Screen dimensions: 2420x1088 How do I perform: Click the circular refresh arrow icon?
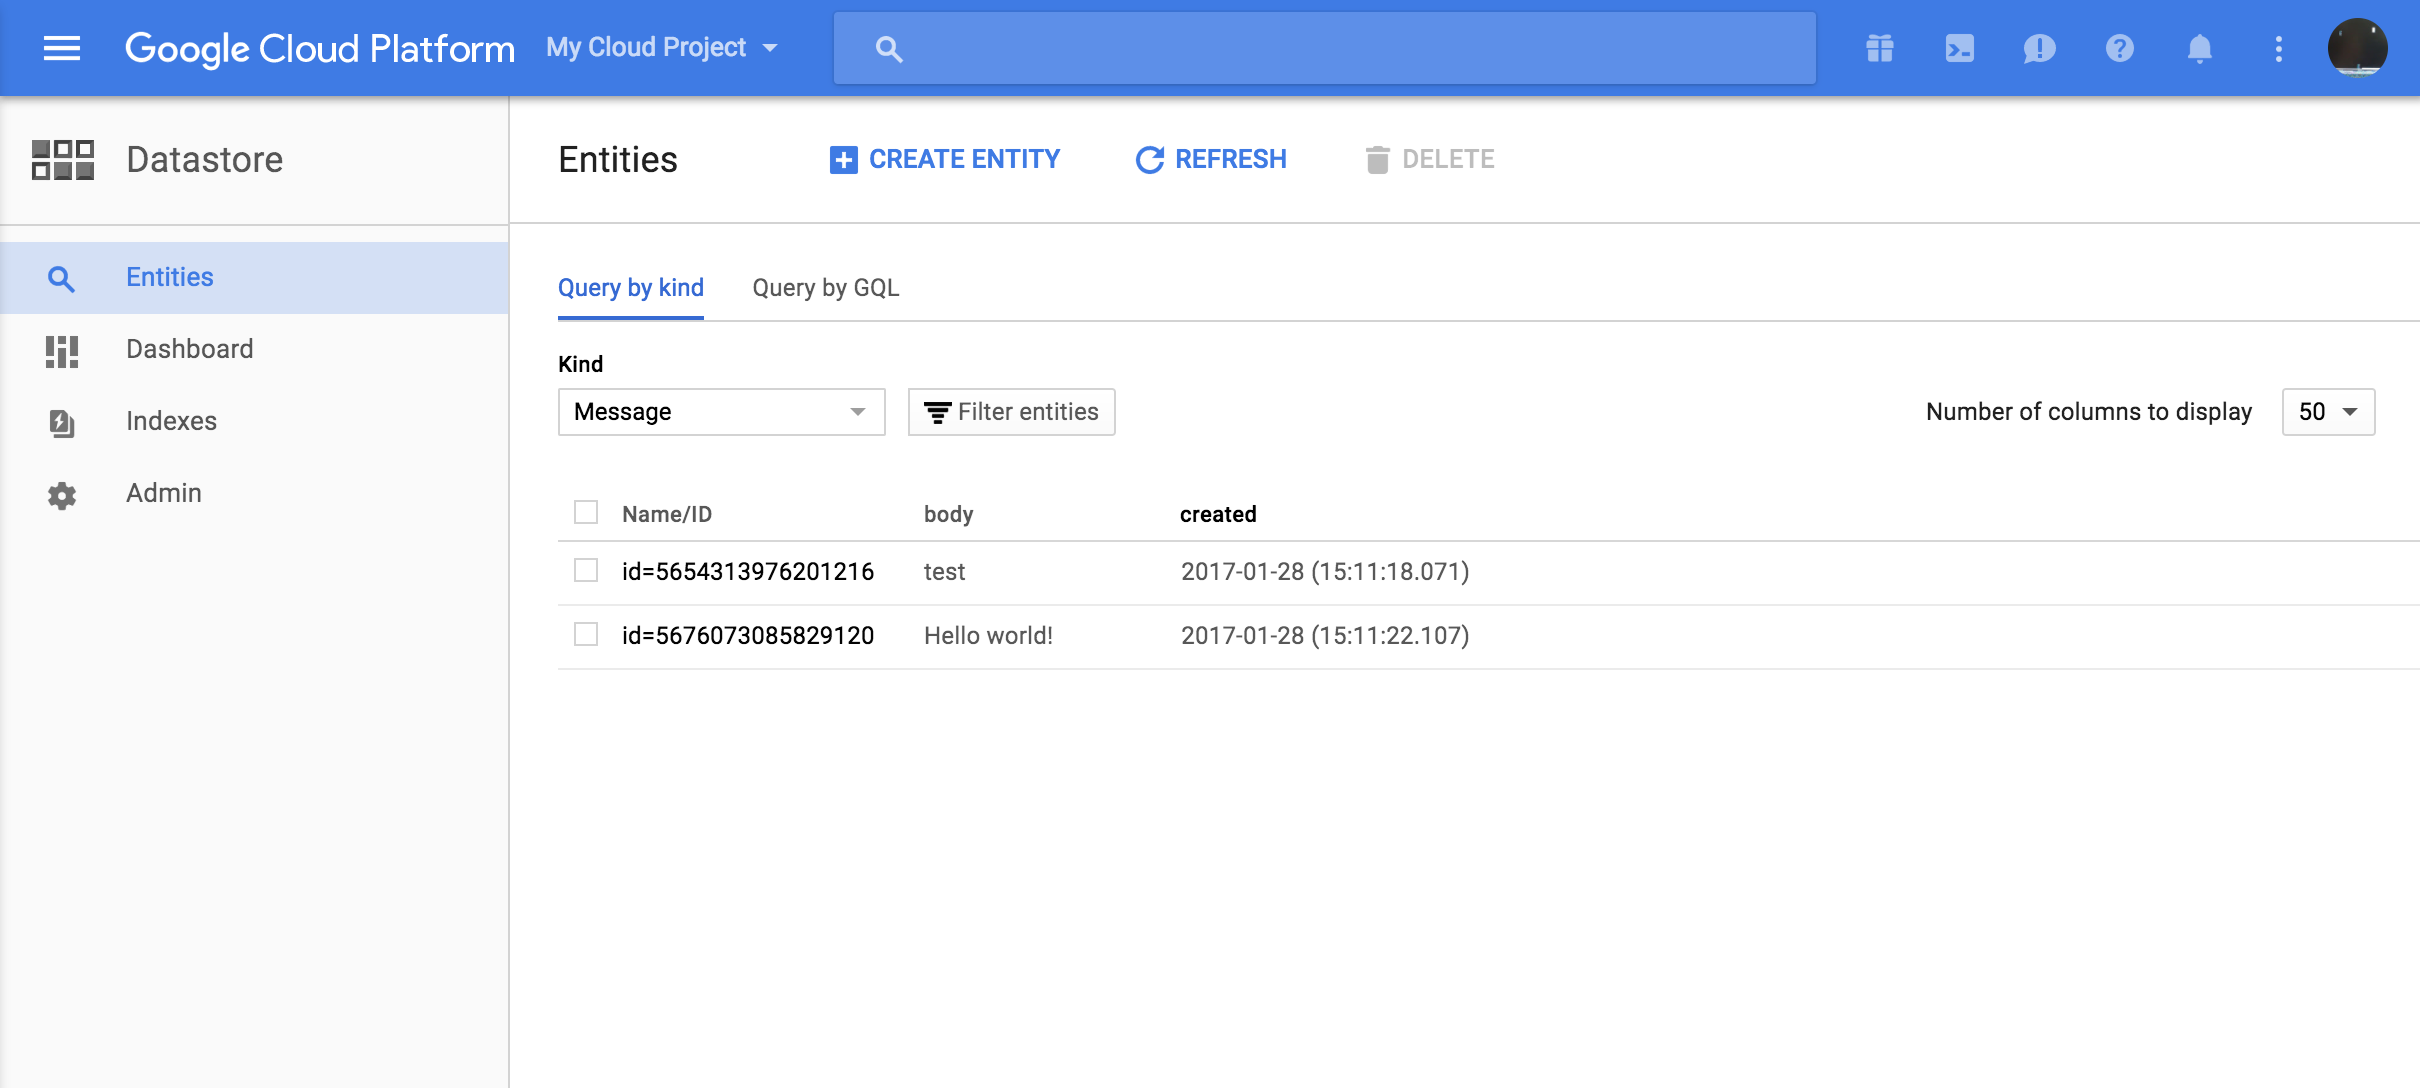pos(1150,160)
